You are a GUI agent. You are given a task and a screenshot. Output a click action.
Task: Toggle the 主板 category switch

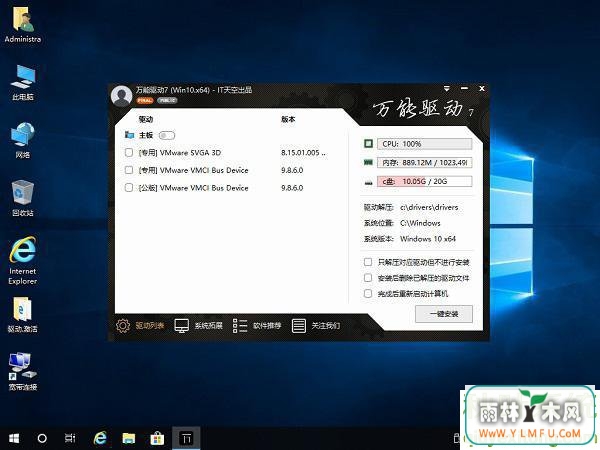tap(167, 135)
